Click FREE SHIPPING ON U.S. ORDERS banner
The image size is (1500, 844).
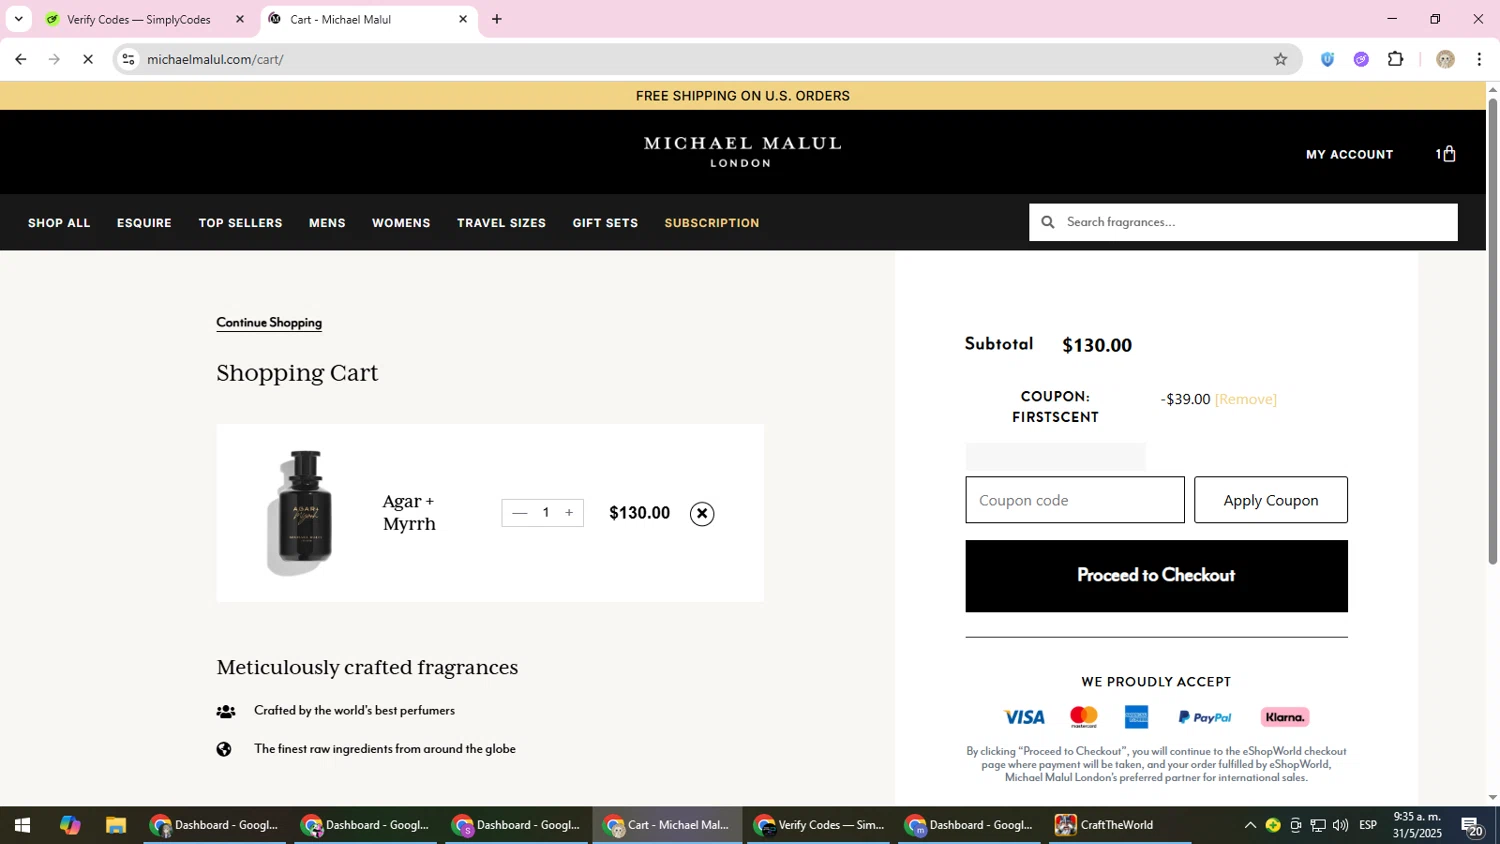pos(743,96)
